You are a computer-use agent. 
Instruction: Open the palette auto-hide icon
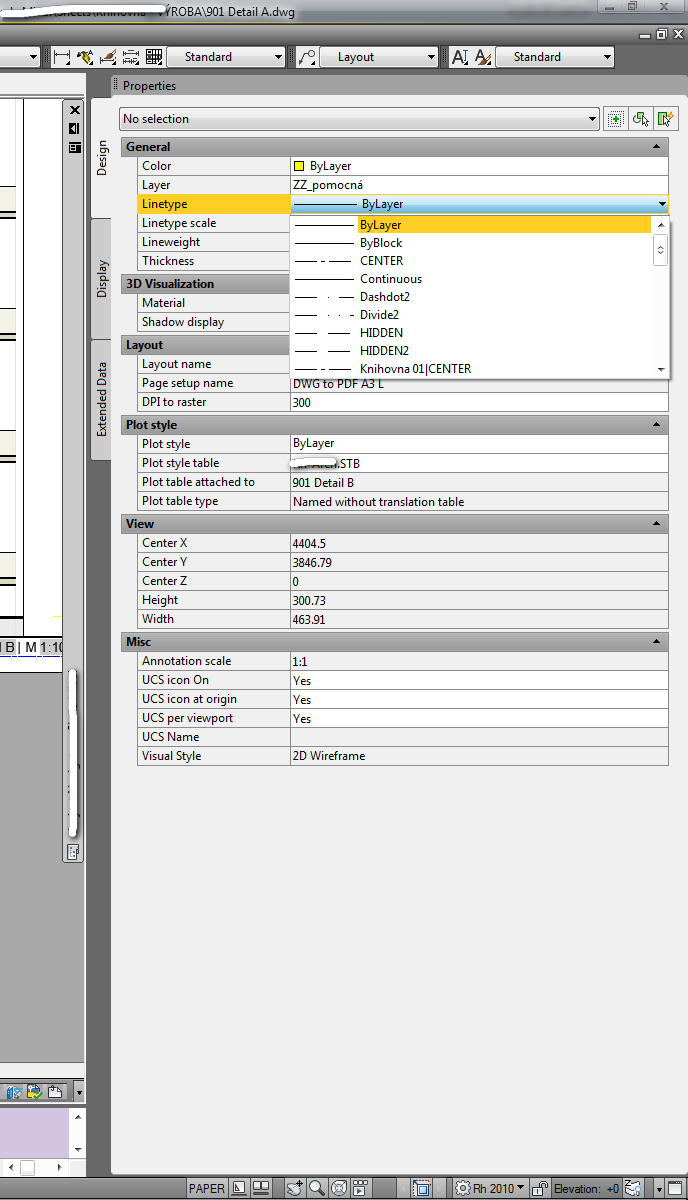pyautogui.click(x=74, y=128)
